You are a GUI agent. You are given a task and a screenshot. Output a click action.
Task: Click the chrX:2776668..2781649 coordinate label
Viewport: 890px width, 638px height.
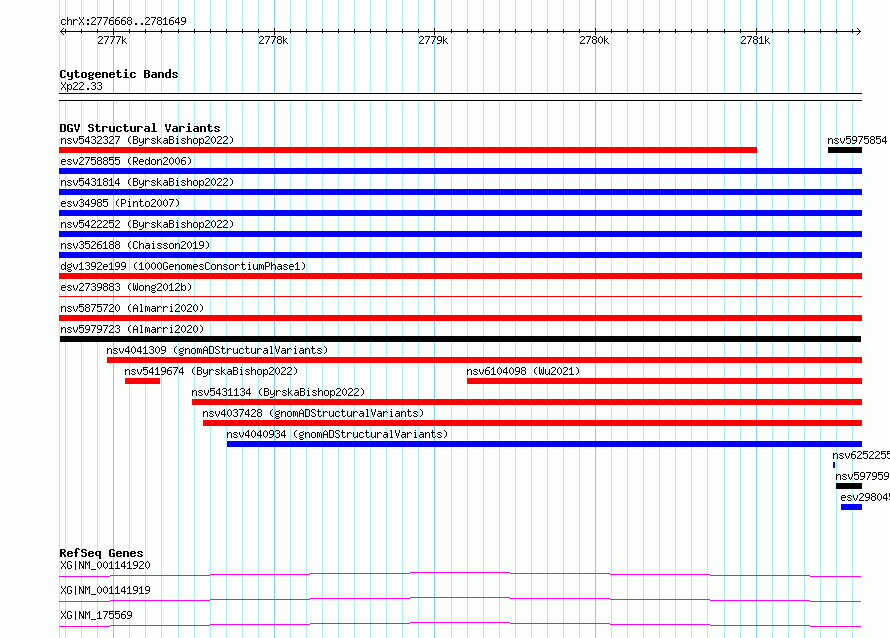pos(123,22)
